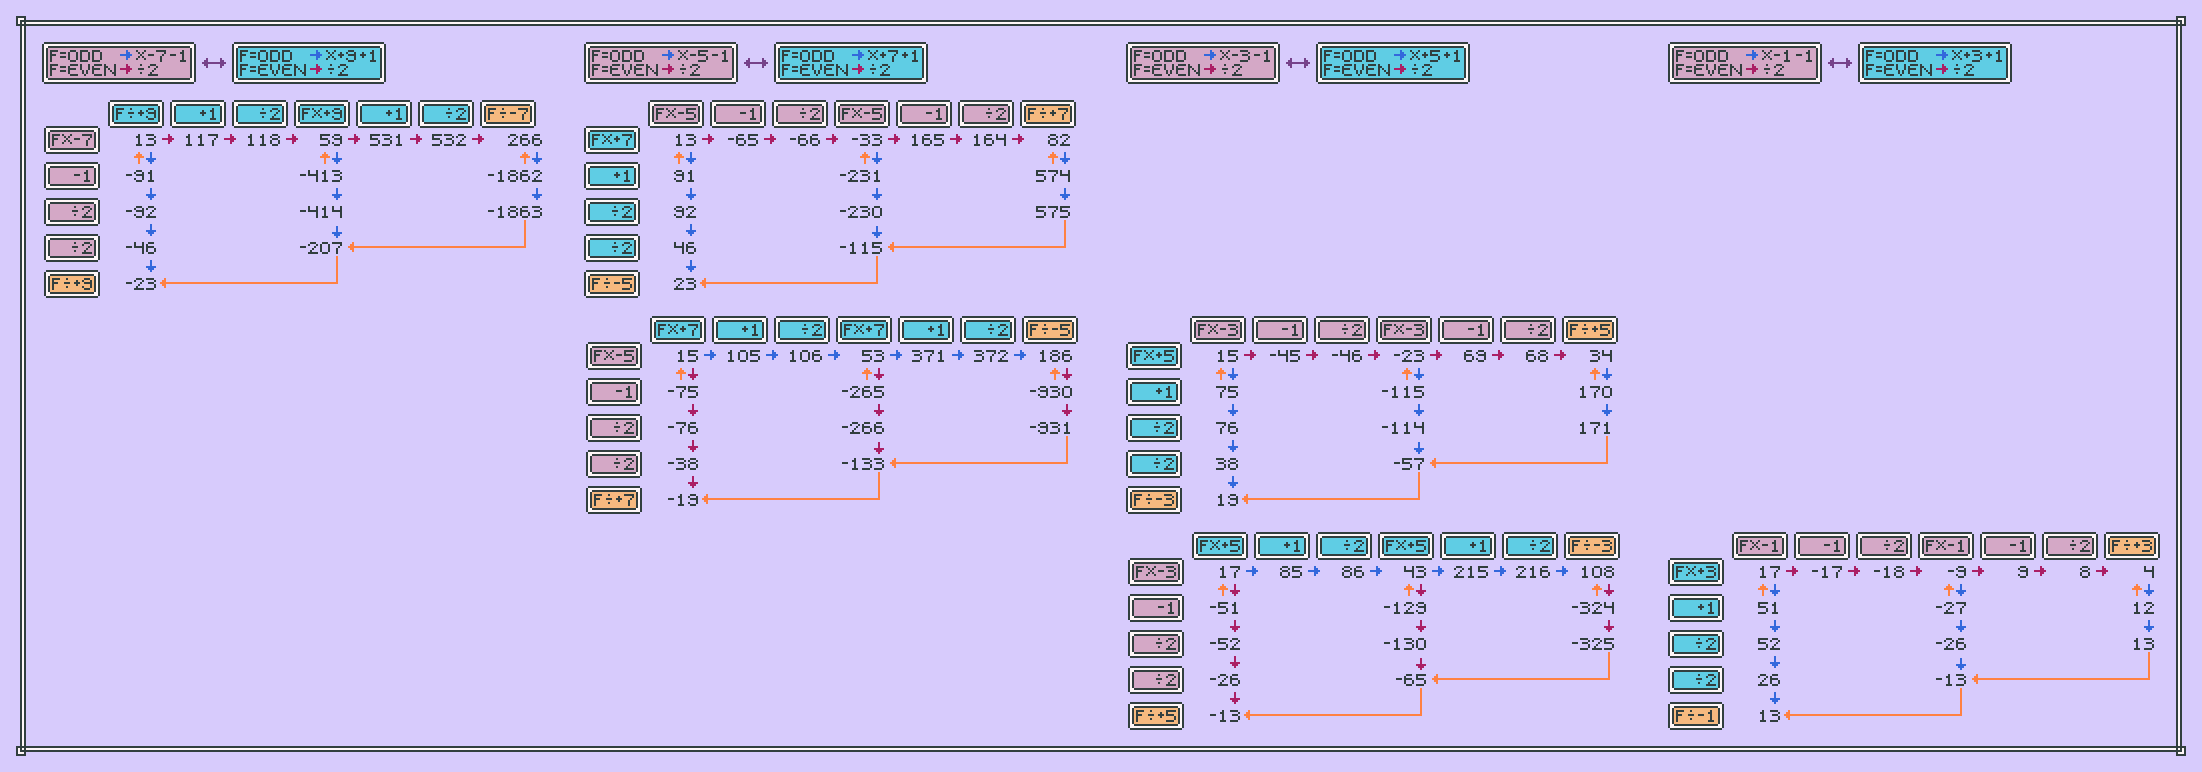Click the pink X-1-1 rule box
Image resolution: width=2202 pixels, height=772 pixels.
point(1744,63)
